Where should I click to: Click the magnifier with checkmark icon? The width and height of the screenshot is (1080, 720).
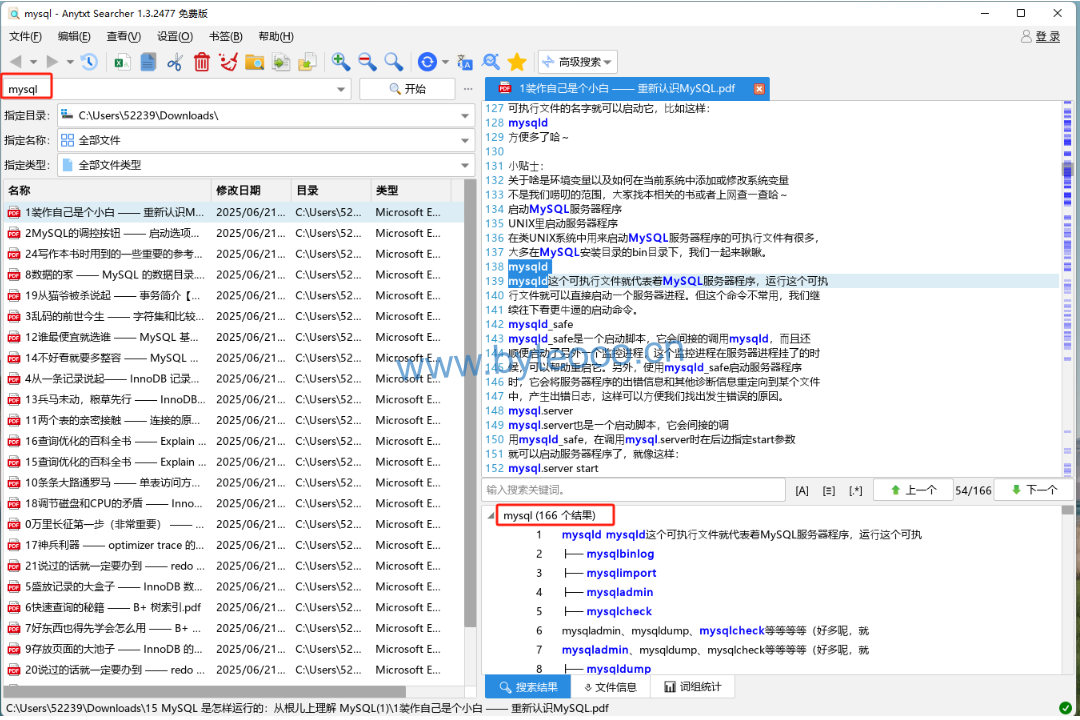(x=491, y=62)
